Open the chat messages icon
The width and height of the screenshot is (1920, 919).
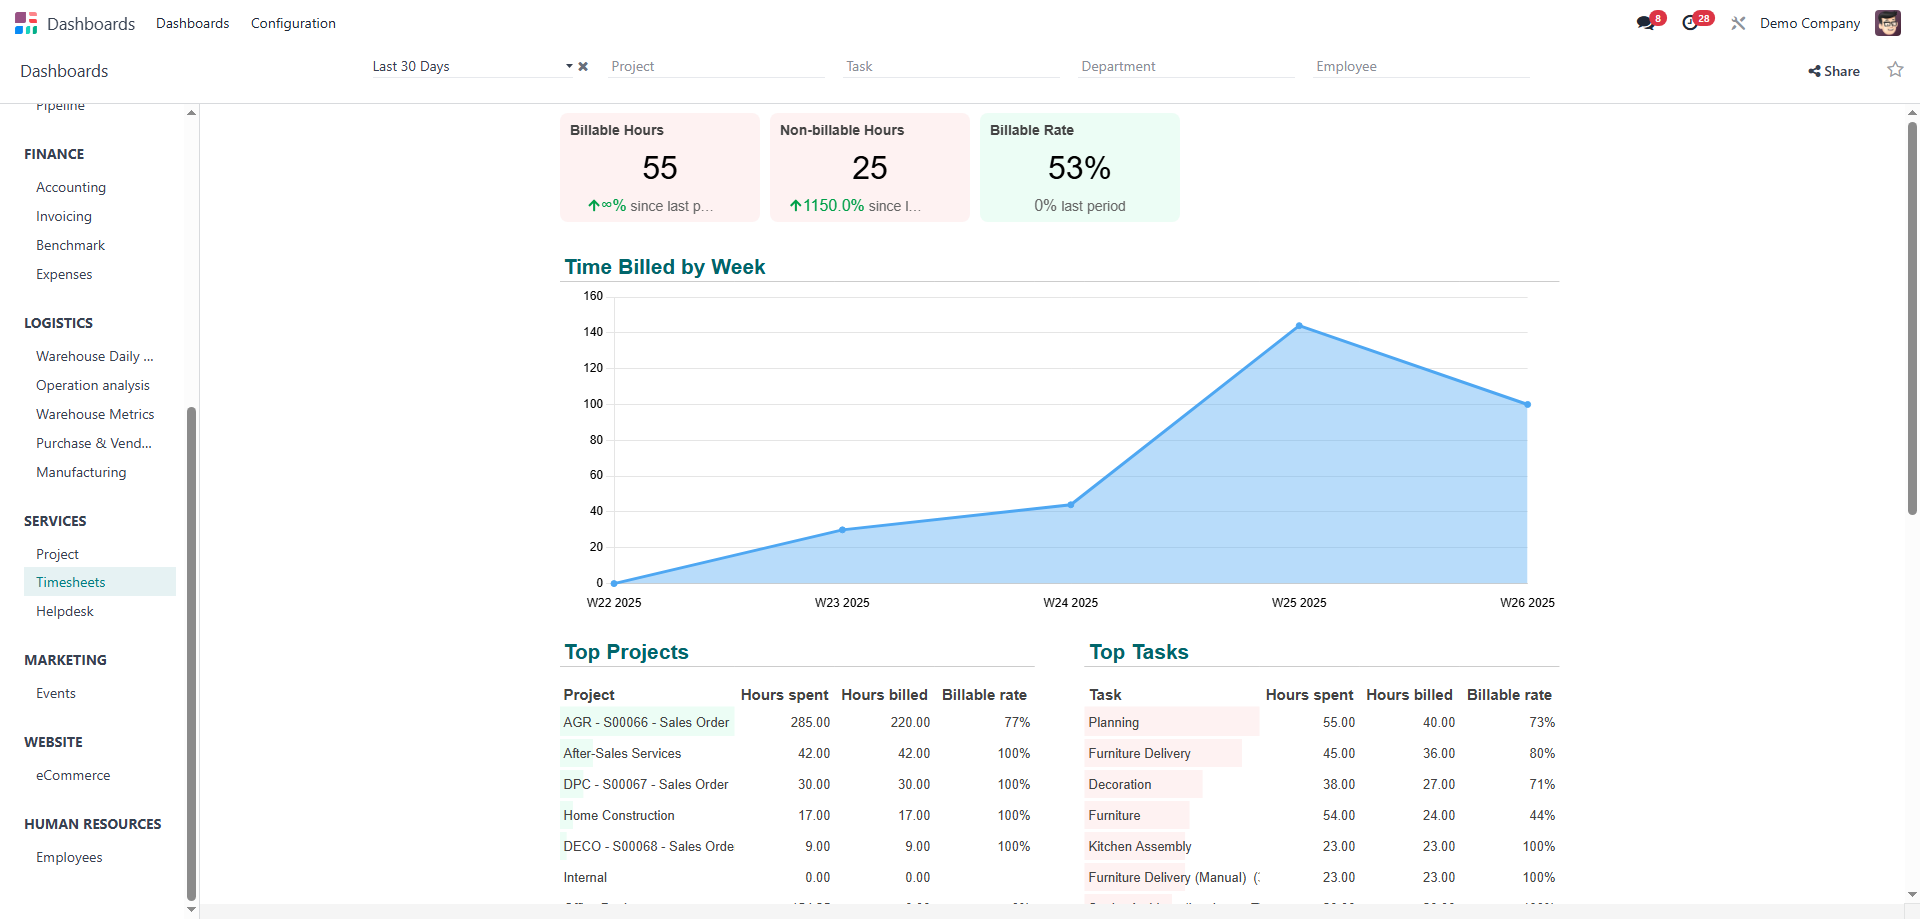[x=1645, y=23]
